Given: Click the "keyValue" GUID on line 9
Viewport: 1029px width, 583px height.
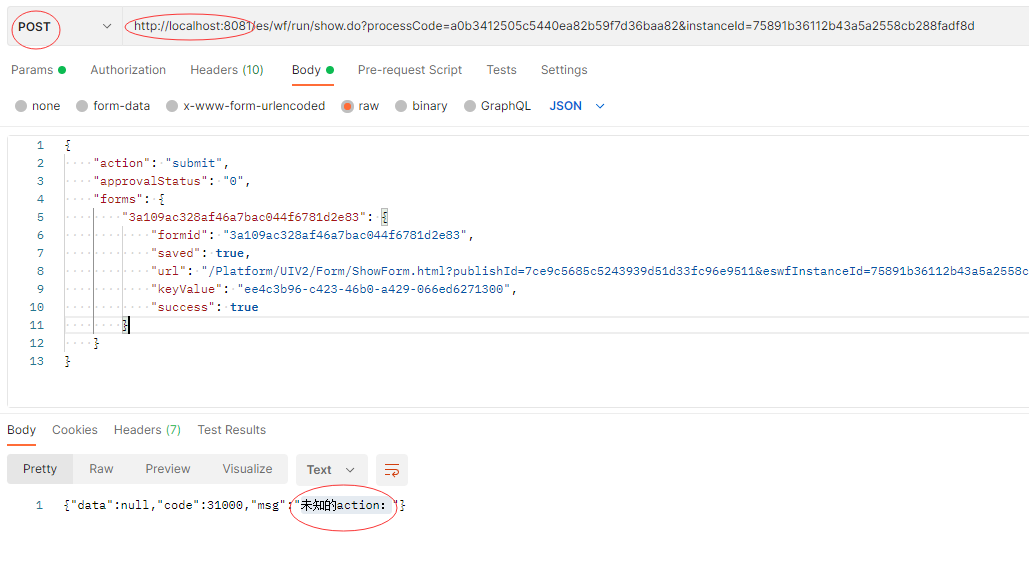Looking at the screenshot, I should tap(374, 290).
